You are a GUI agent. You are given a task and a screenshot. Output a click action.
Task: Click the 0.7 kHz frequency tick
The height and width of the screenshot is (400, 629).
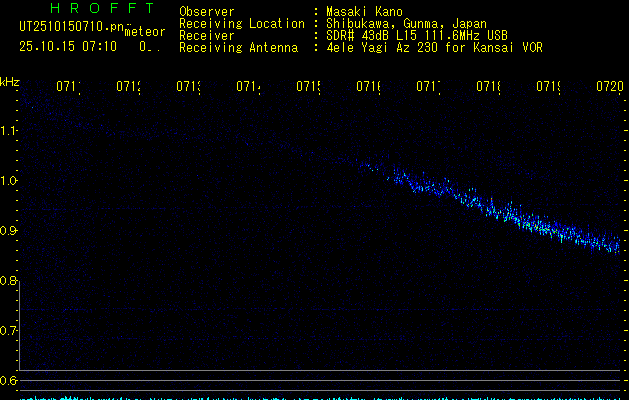pyautogui.click(x=9, y=331)
